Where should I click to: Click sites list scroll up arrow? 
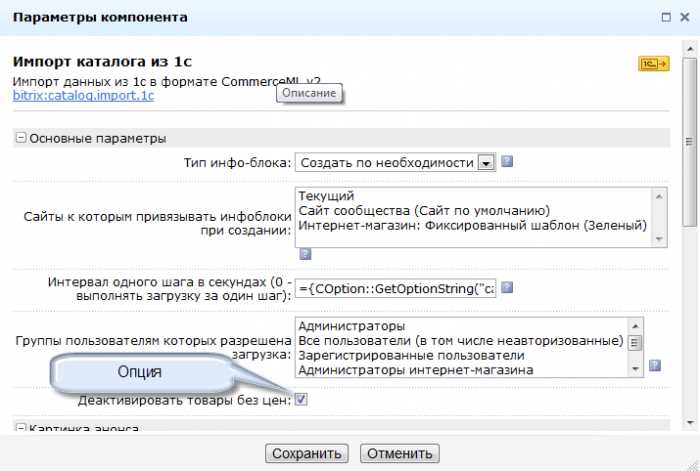click(x=659, y=196)
